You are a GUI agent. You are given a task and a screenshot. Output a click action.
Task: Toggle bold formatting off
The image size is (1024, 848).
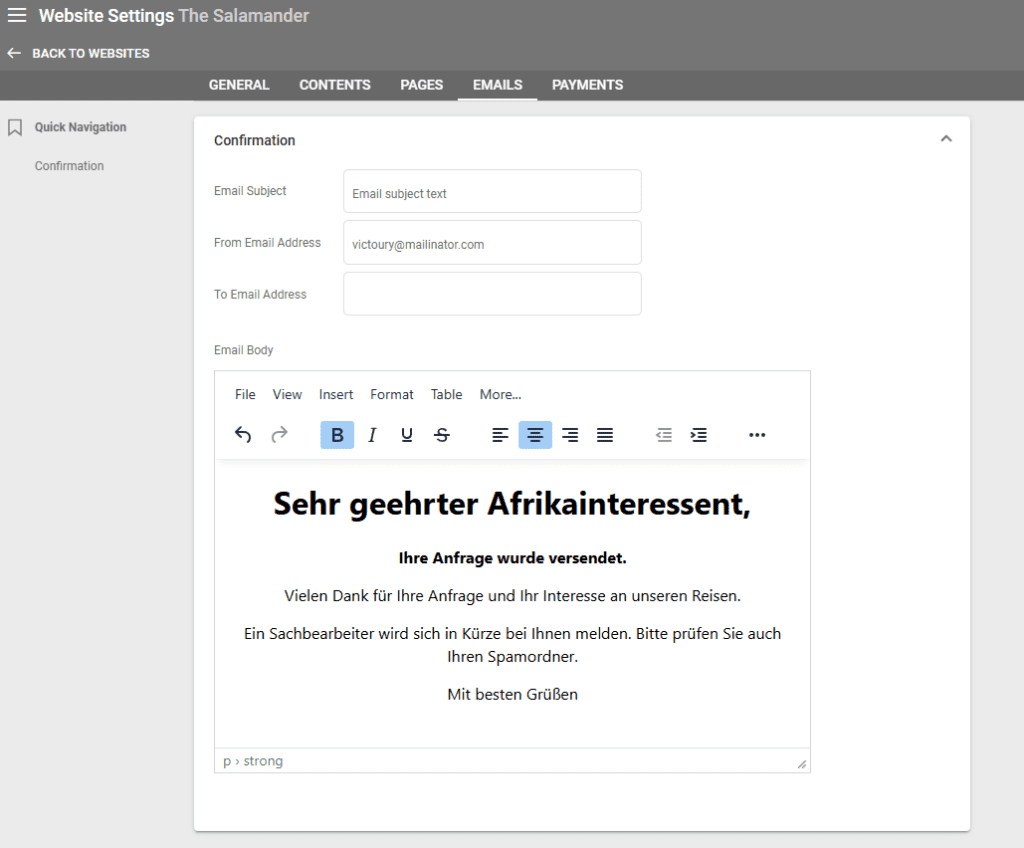point(337,435)
